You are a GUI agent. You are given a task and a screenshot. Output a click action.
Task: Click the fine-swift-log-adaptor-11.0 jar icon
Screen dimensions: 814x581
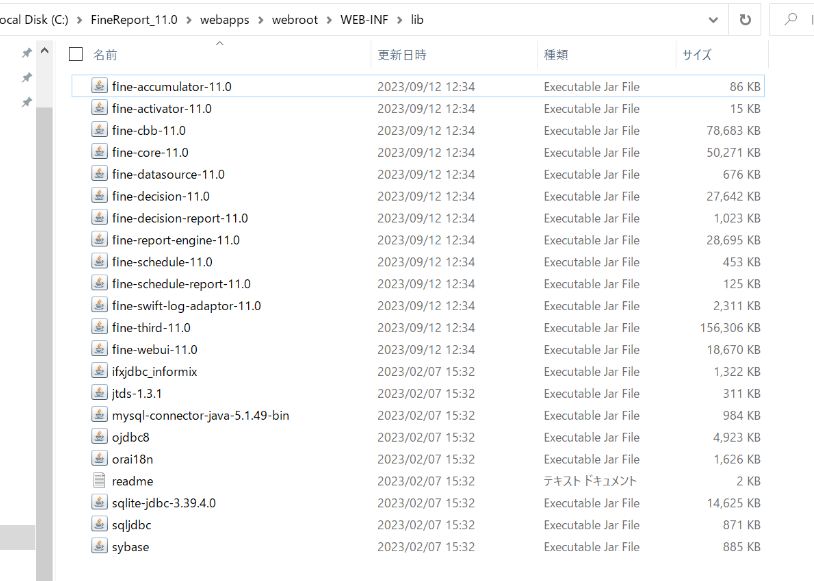[x=99, y=305]
